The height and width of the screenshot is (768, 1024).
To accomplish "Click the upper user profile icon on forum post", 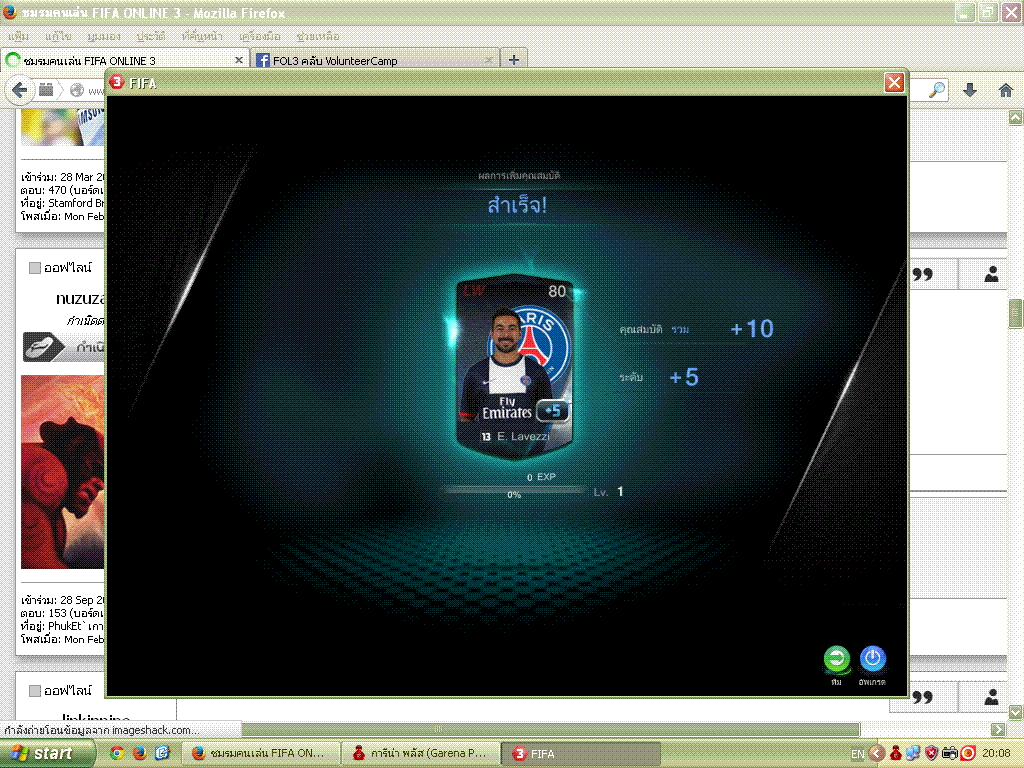I will [991, 275].
